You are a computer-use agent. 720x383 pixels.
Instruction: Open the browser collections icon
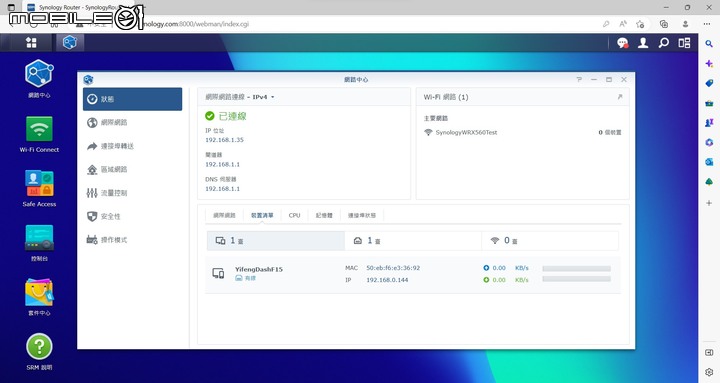click(664, 24)
